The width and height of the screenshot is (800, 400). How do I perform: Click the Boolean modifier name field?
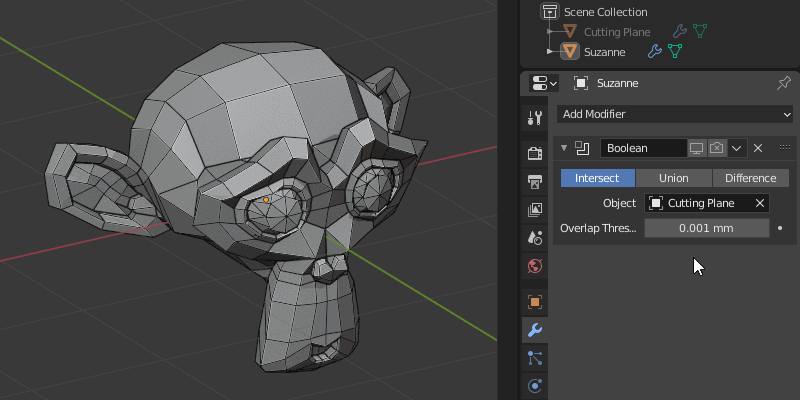tap(643, 148)
